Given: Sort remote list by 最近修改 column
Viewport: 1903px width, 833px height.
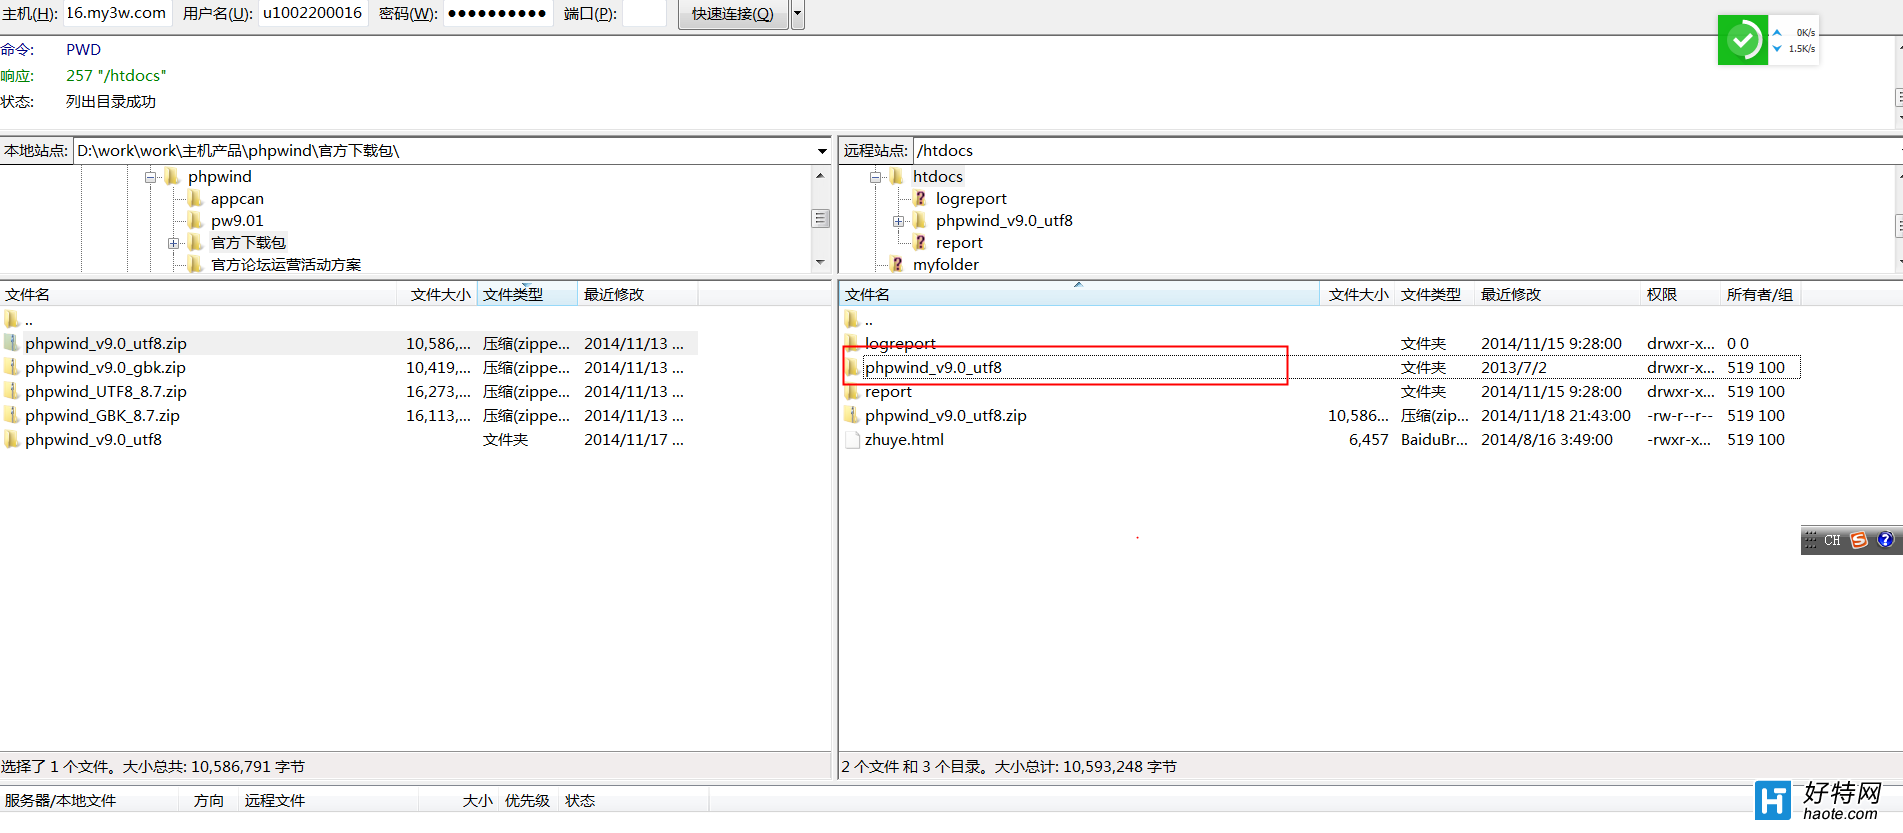Looking at the screenshot, I should [x=1557, y=294].
